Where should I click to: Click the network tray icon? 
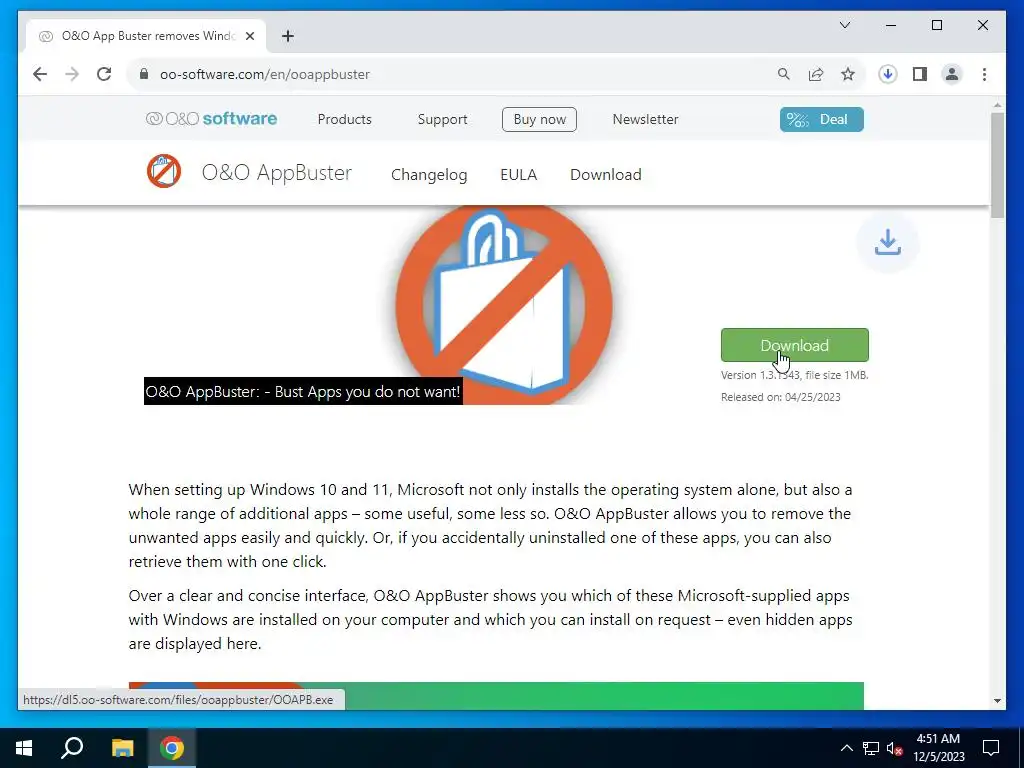(x=871, y=748)
